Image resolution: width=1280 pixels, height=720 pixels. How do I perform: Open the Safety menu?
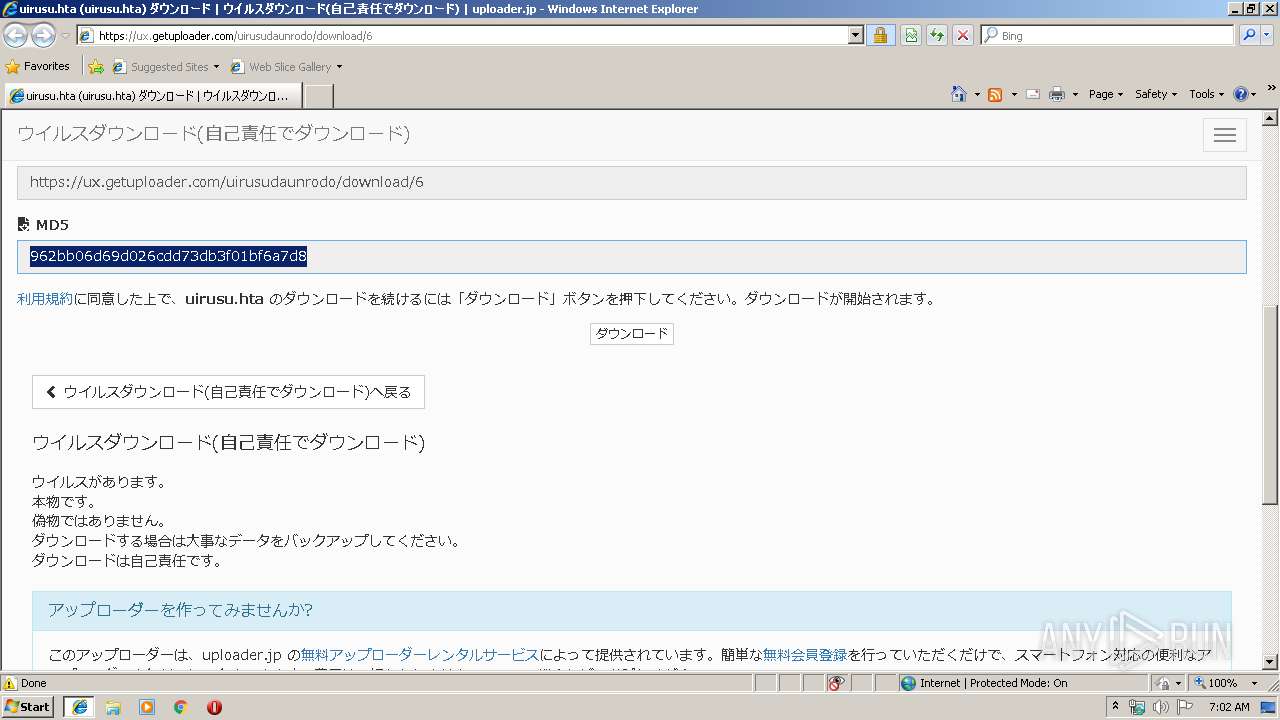coord(1156,94)
